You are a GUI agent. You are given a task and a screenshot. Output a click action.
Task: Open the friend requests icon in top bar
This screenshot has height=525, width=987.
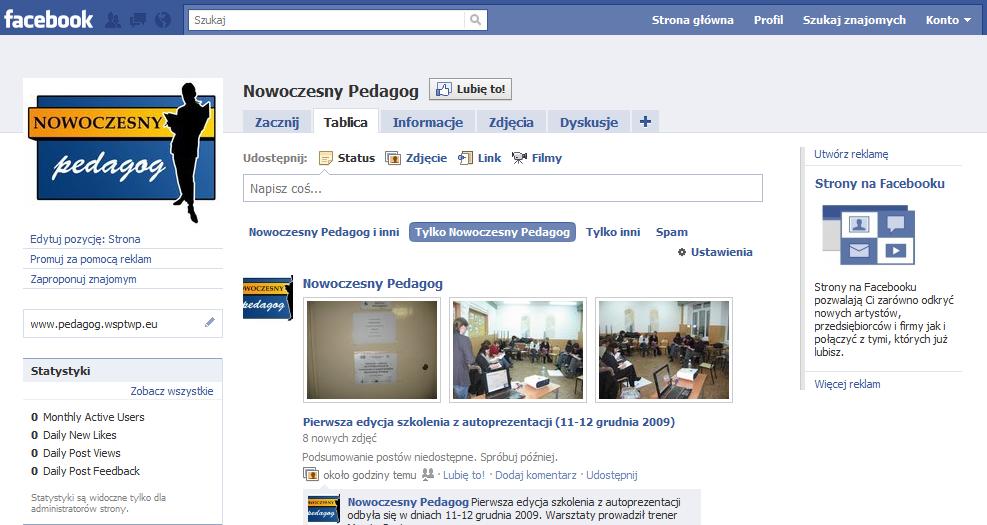113,20
